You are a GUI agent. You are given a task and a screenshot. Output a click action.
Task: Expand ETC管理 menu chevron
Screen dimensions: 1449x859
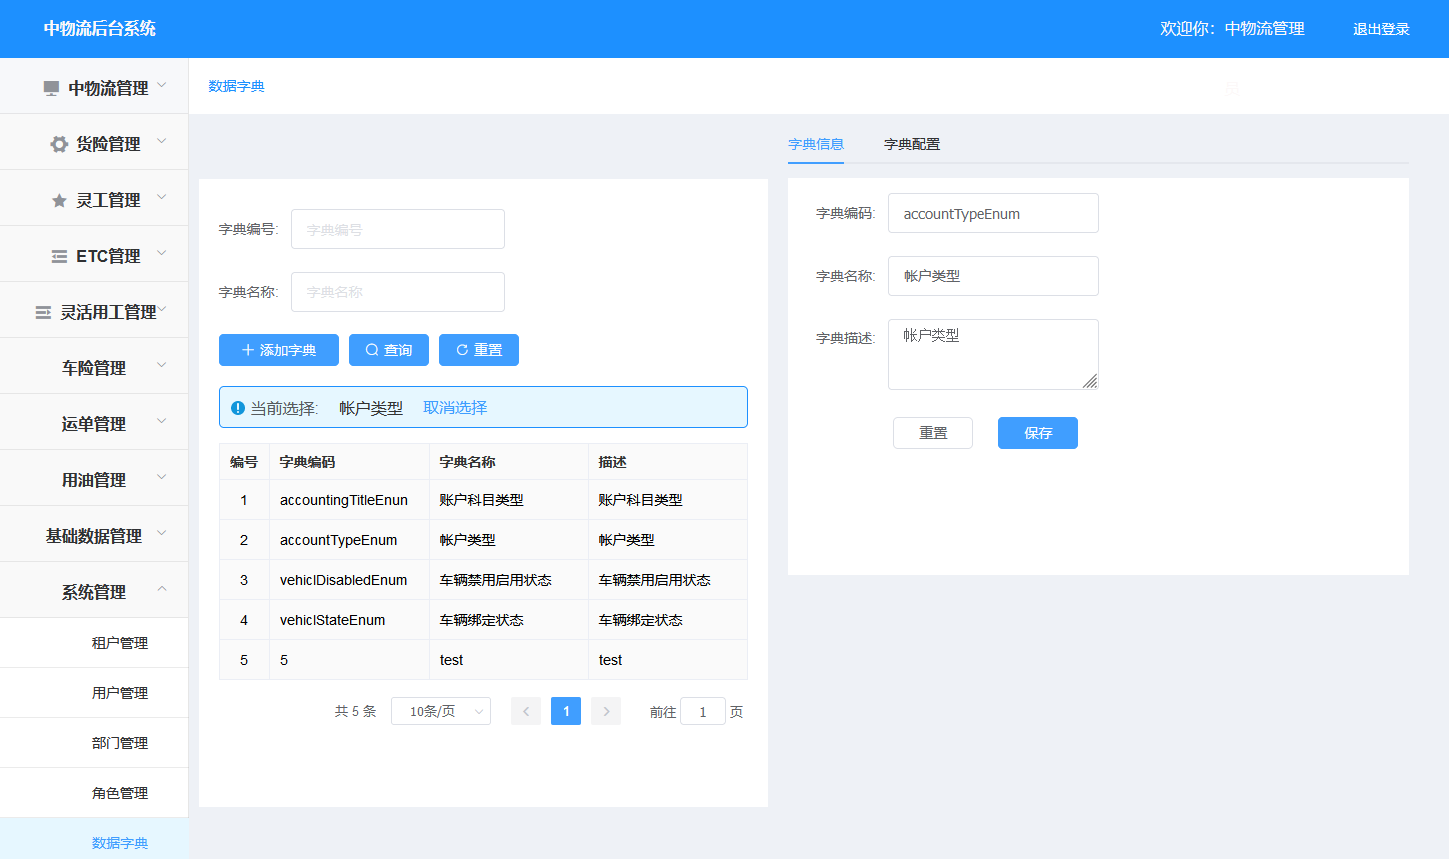tap(162, 253)
